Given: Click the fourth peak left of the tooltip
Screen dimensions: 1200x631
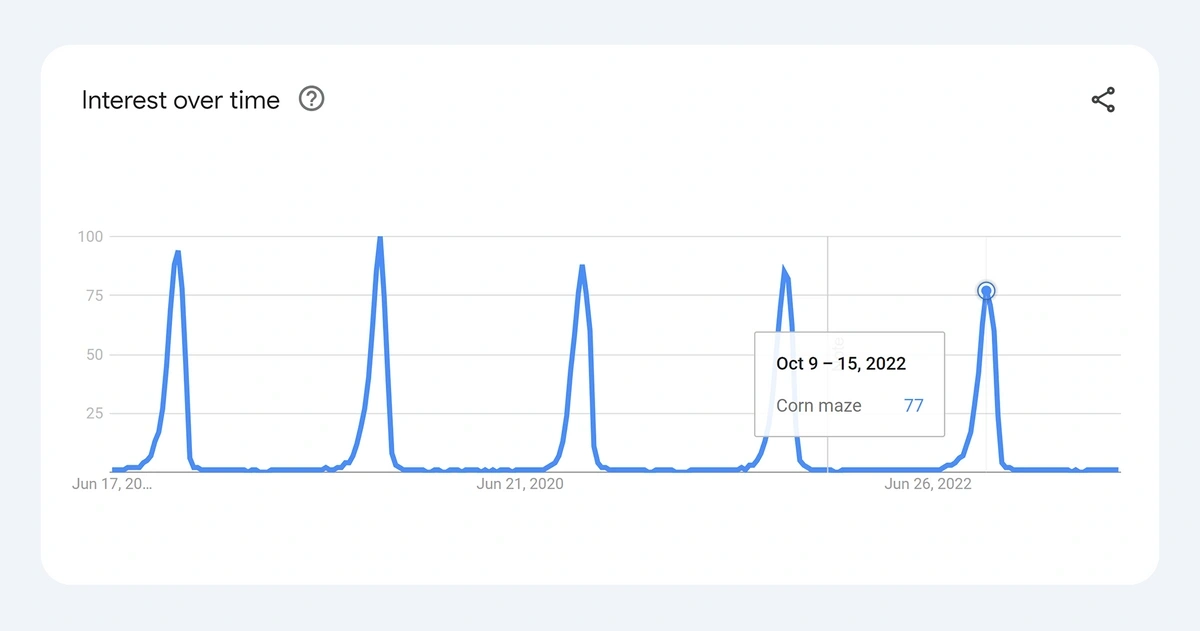Looking at the screenshot, I should [784, 271].
